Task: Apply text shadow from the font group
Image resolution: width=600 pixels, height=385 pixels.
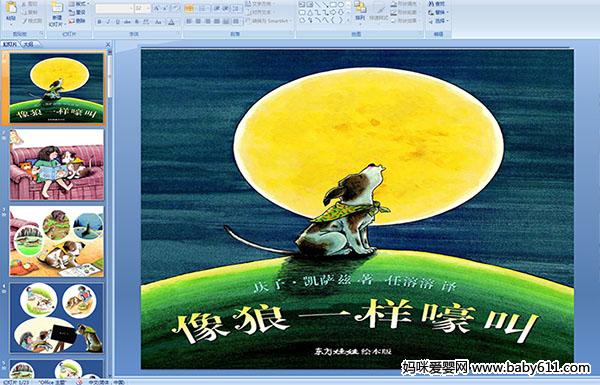Action: [136, 22]
